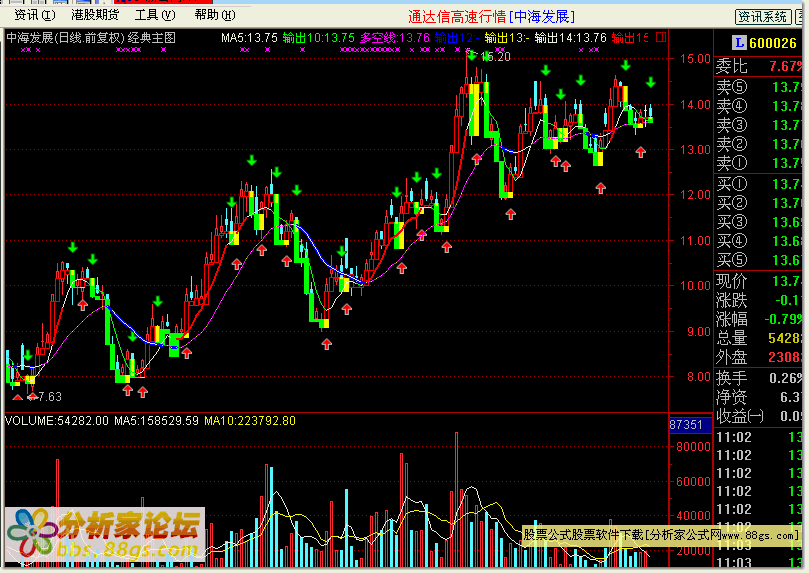This screenshot has height=573, width=809.
Task: Click the 买⑤ bid row
Action: [758, 260]
